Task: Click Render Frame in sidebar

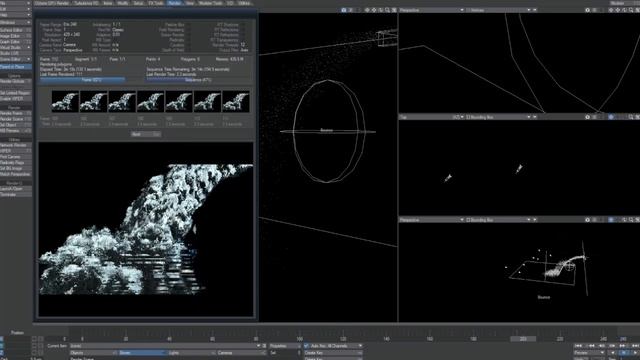Action: point(16,113)
